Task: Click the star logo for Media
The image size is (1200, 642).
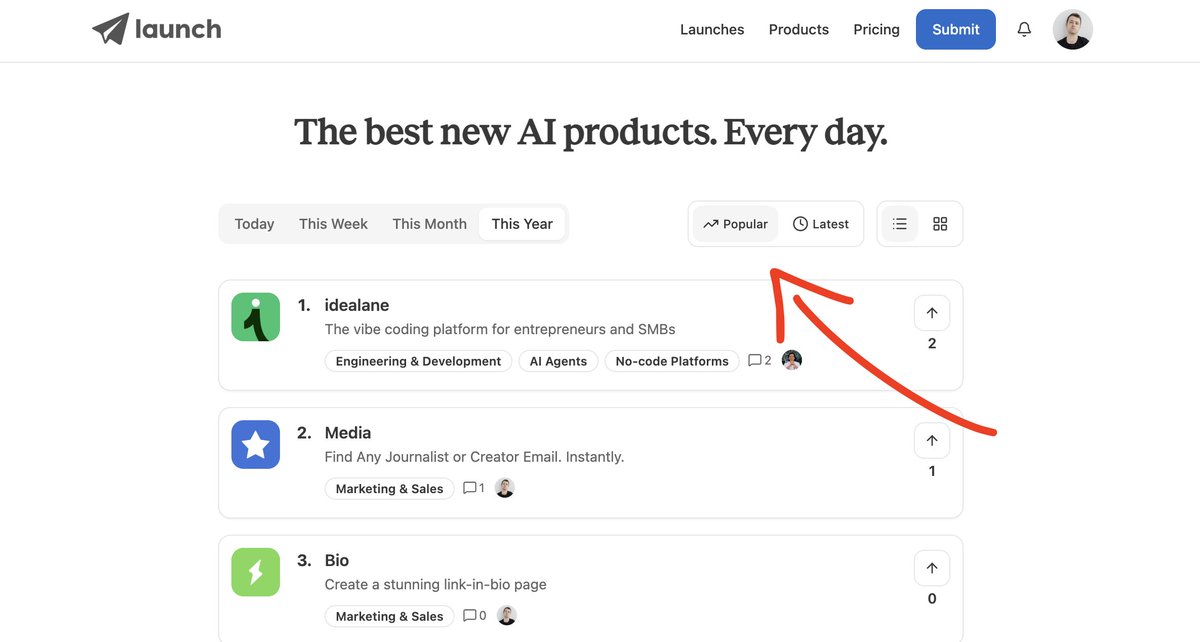Action: (255, 444)
